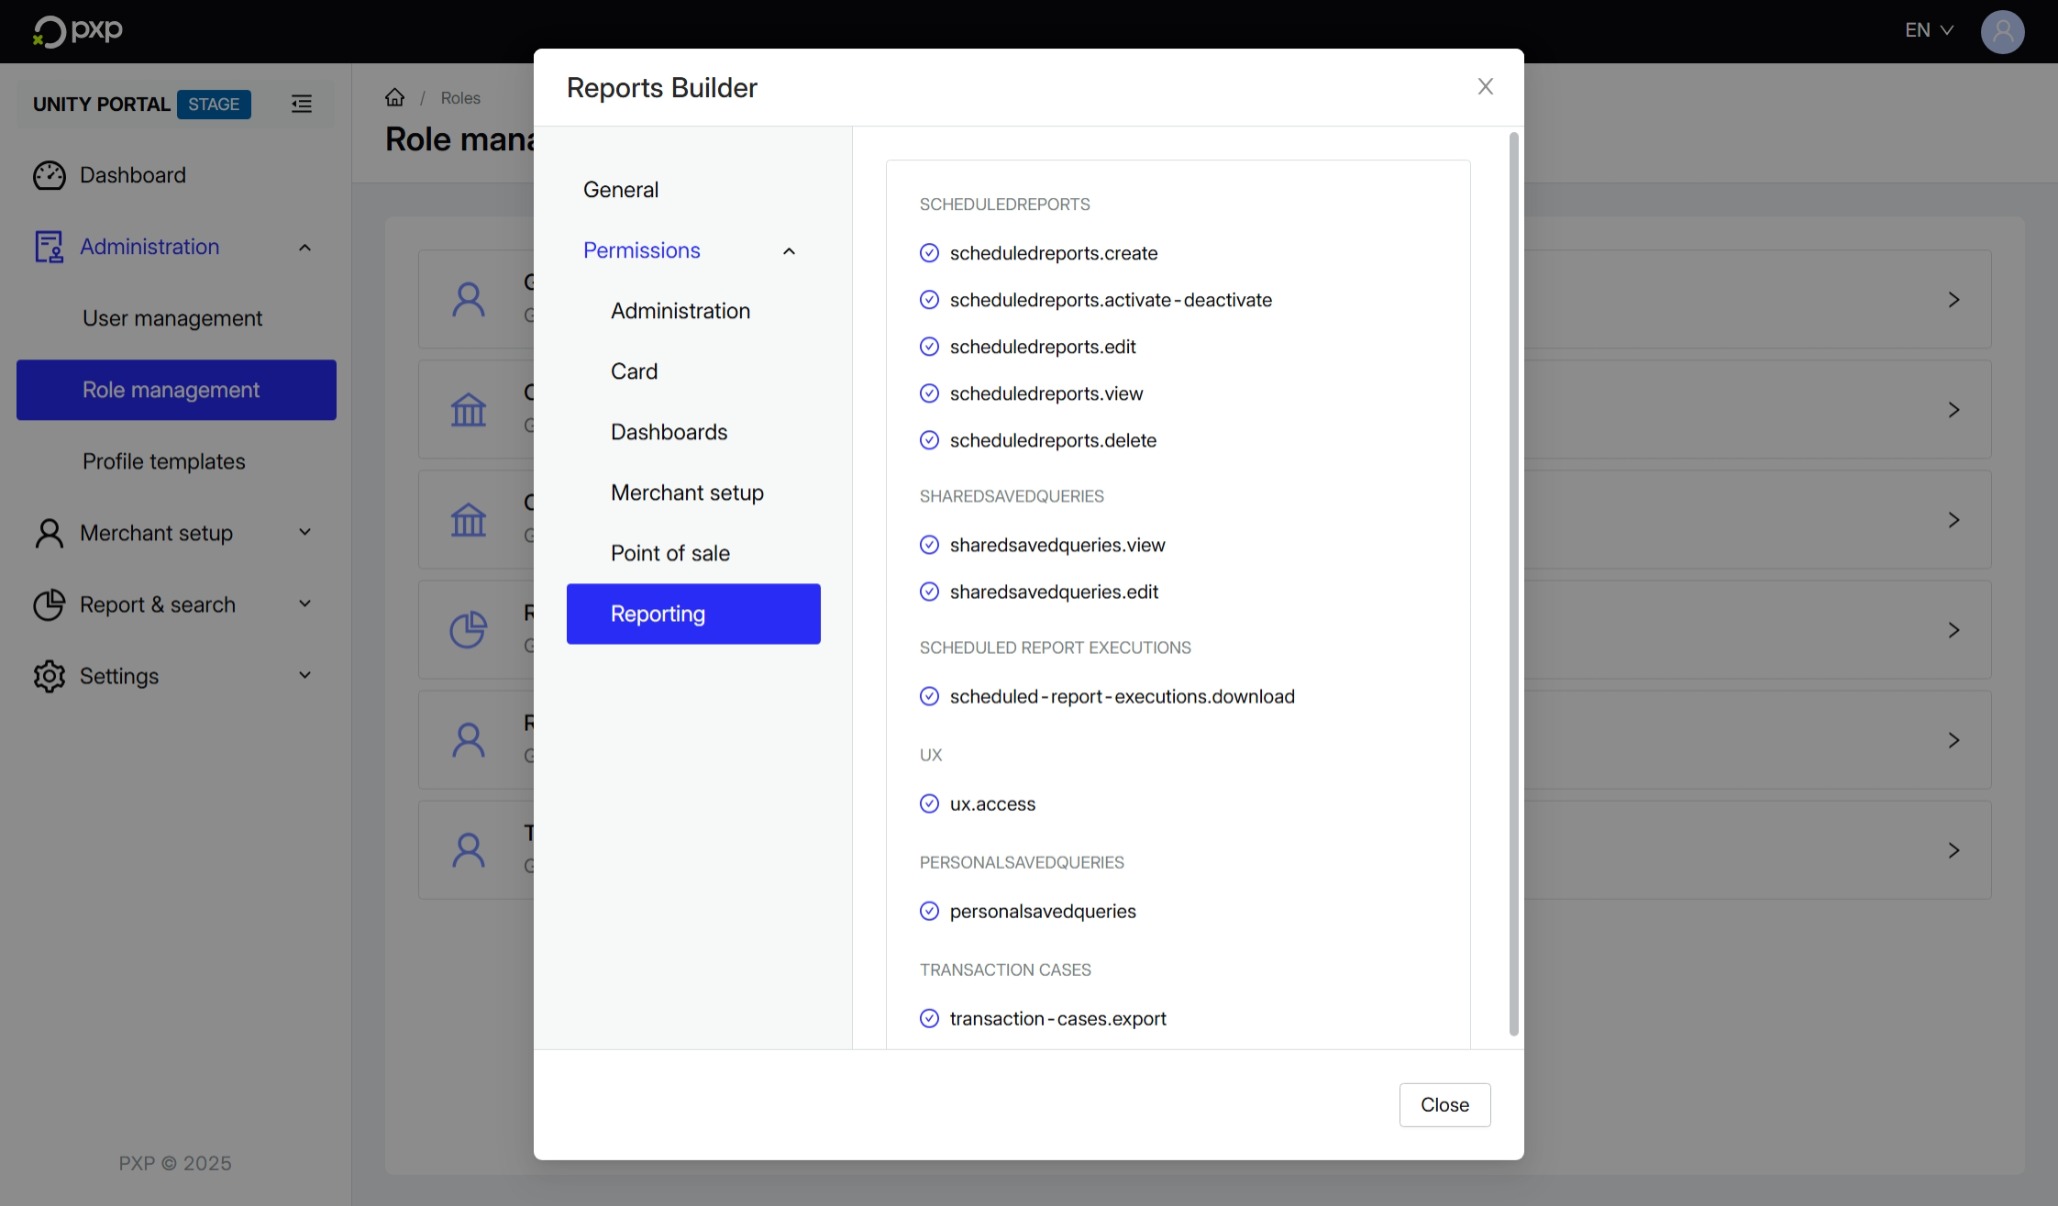The width and height of the screenshot is (2058, 1206).
Task: Collapse sidebar with the hamburger menu icon
Action: click(301, 104)
